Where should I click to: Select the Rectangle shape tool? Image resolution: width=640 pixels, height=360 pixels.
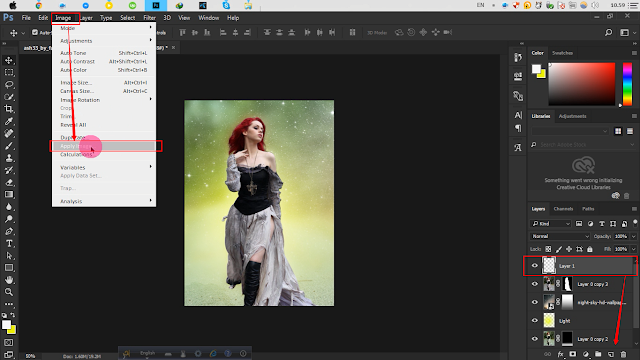pyautogui.click(x=9, y=268)
